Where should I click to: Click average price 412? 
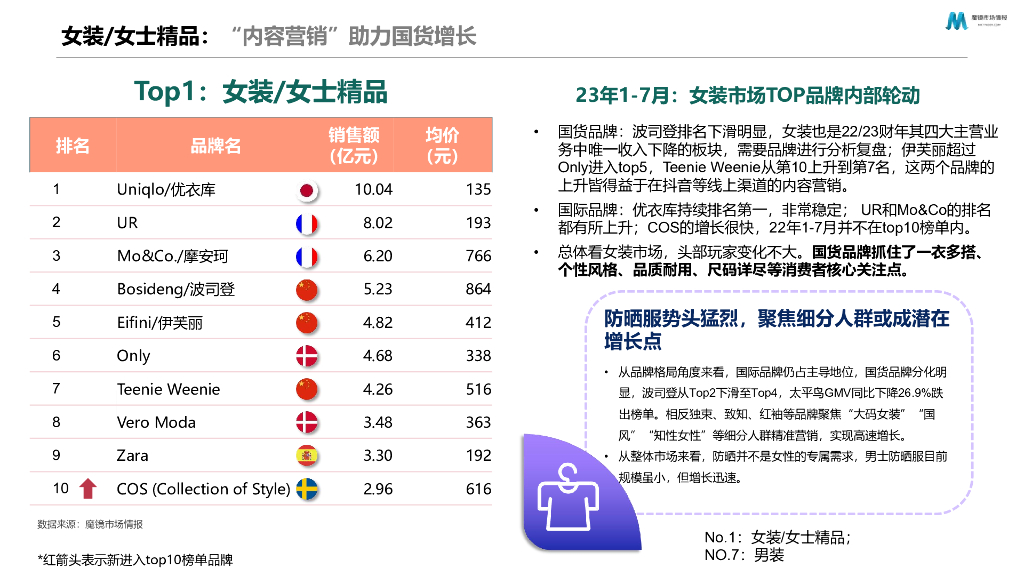(x=479, y=323)
